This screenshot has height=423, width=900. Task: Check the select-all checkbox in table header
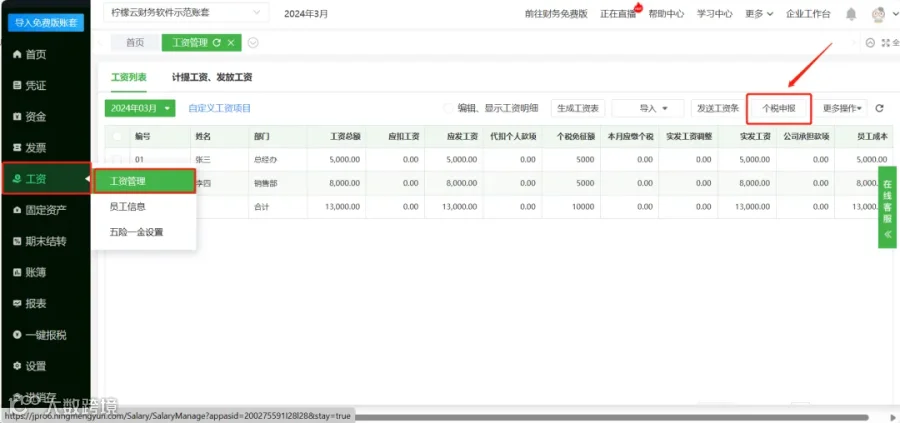pos(117,137)
